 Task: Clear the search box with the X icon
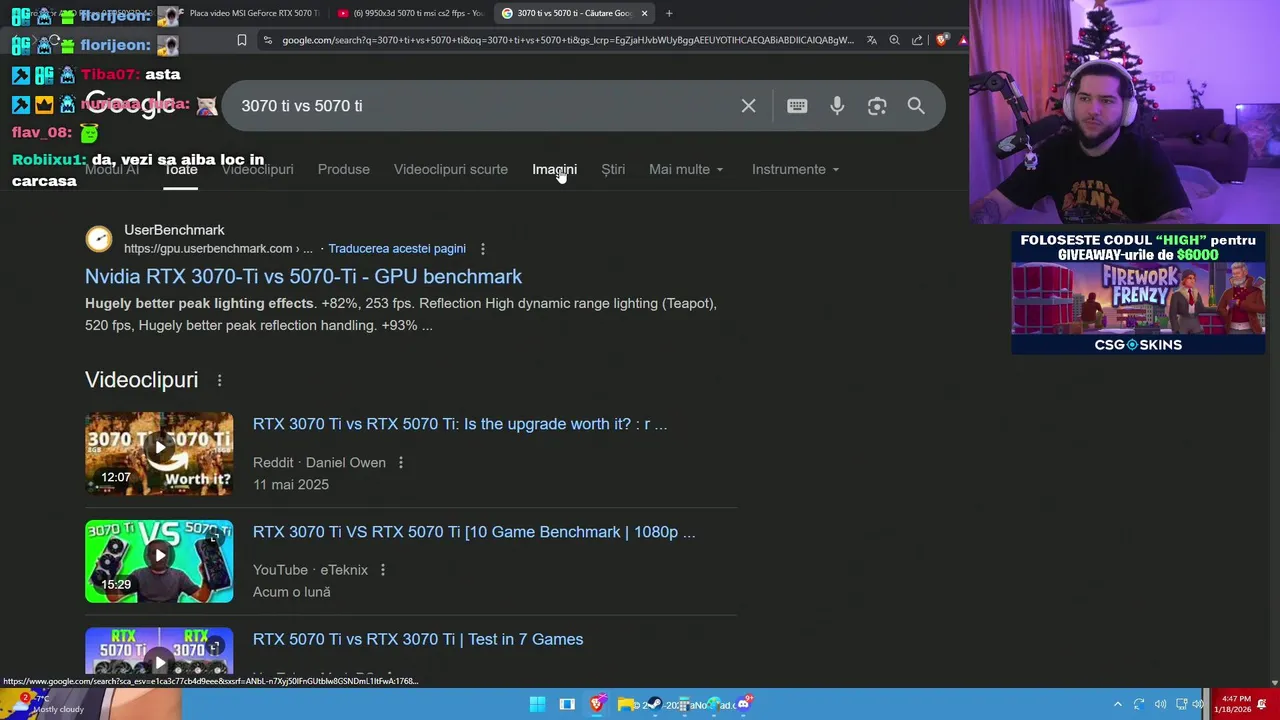[x=748, y=106]
